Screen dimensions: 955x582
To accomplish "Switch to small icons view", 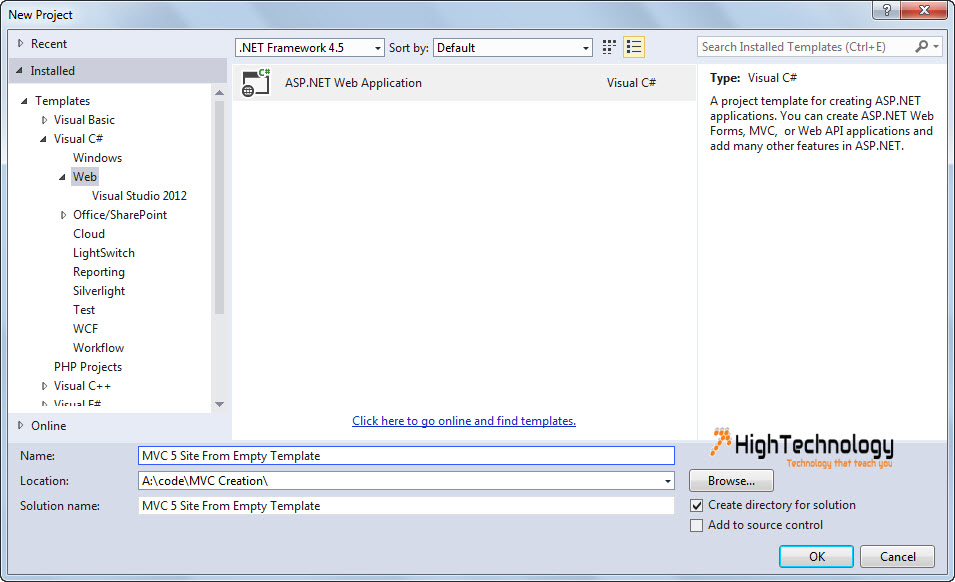I will [609, 47].
